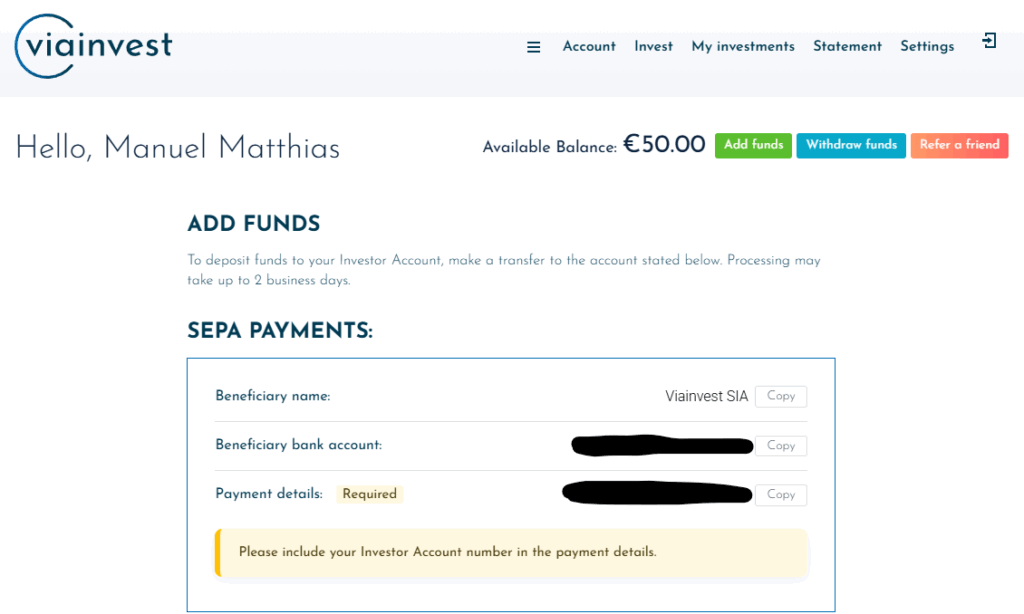Open the hamburger menu icon
The height and width of the screenshot is (614, 1024).
tap(534, 47)
